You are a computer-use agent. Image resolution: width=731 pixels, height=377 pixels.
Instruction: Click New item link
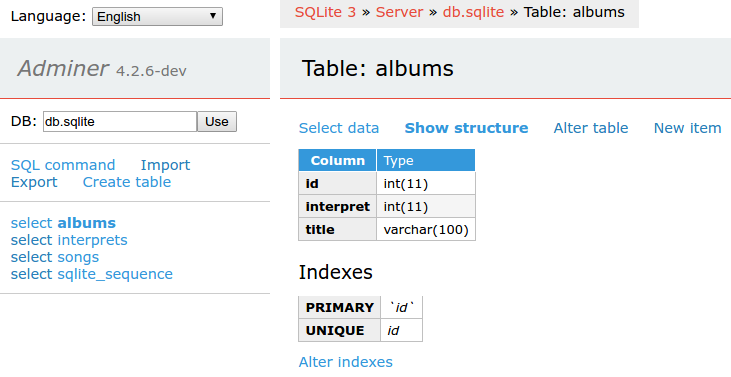687,128
